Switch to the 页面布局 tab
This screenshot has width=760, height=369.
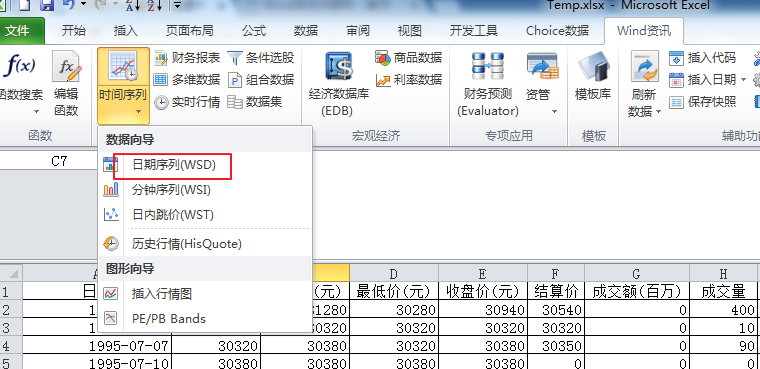[190, 31]
